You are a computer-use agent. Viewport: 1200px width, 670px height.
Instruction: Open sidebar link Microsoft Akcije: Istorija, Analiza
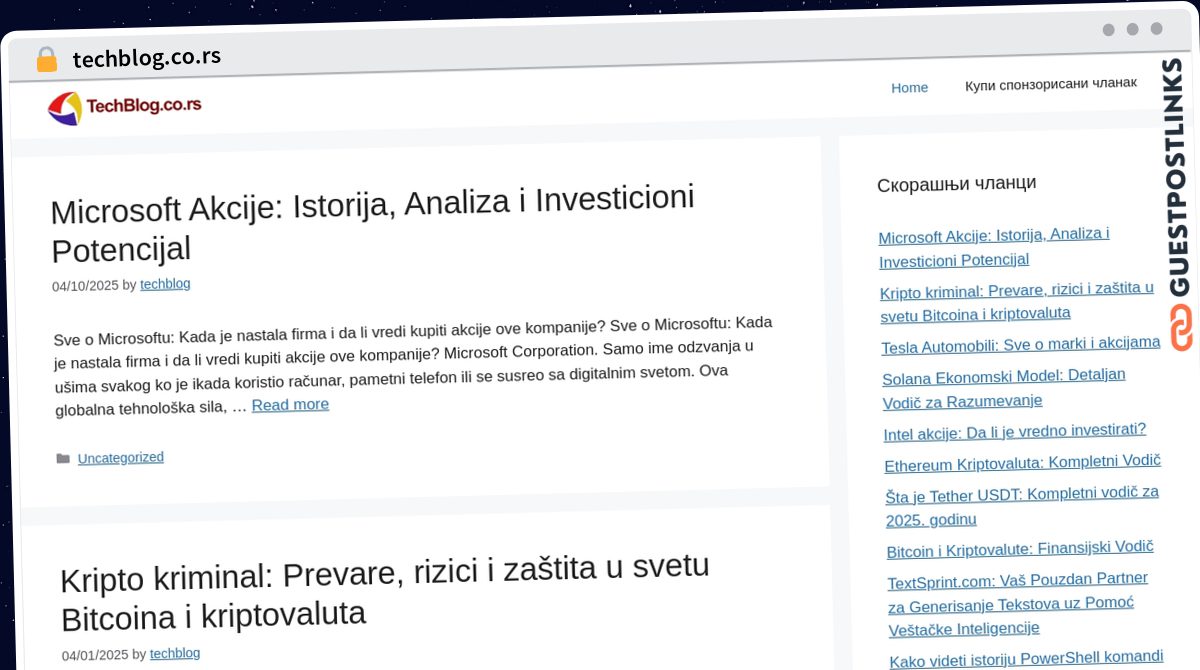994,247
